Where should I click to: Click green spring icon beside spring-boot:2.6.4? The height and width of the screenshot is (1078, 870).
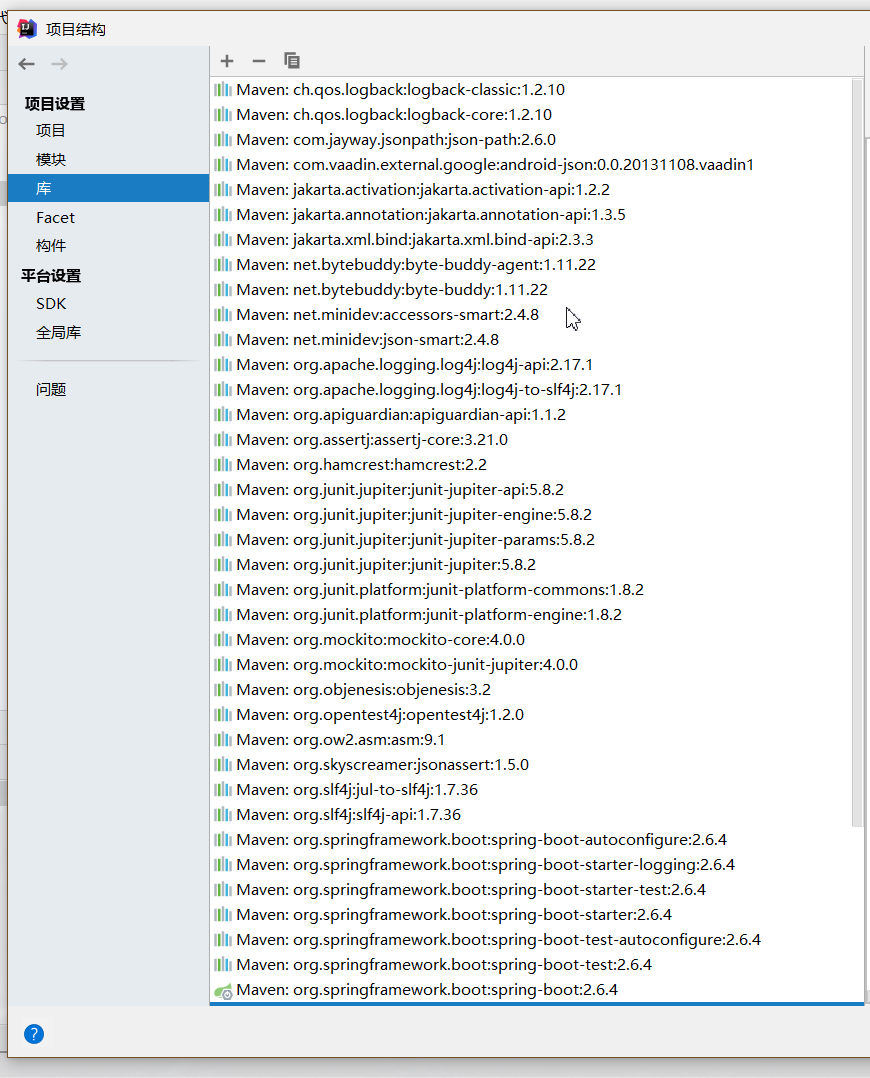(x=223, y=991)
